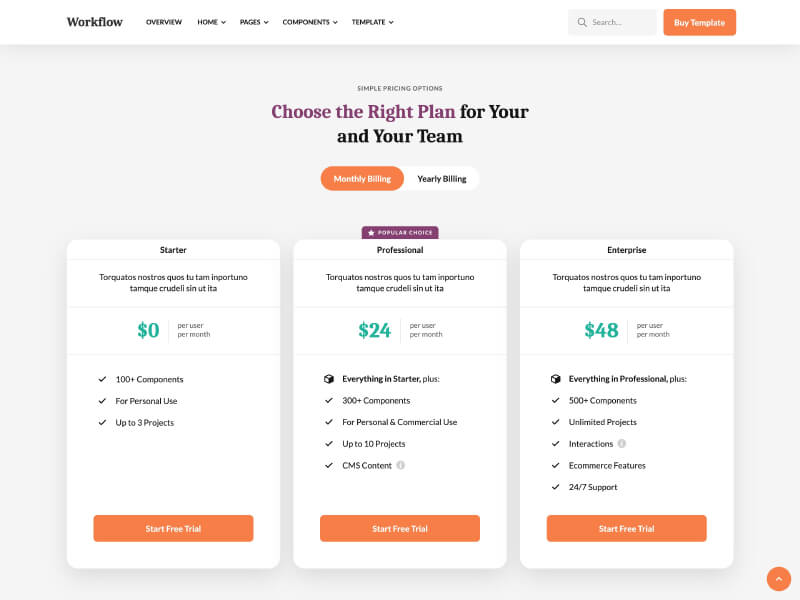The height and width of the screenshot is (600, 800).
Task: Switch to Yearly Billing
Action: click(x=441, y=178)
